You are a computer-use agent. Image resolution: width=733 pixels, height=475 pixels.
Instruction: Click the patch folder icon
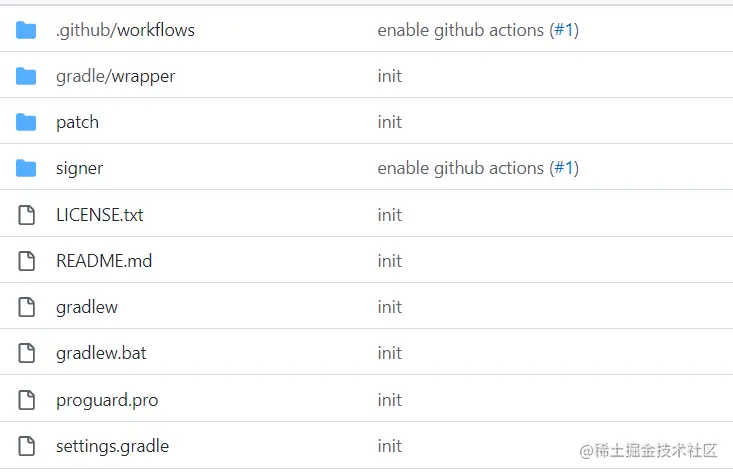(x=26, y=122)
